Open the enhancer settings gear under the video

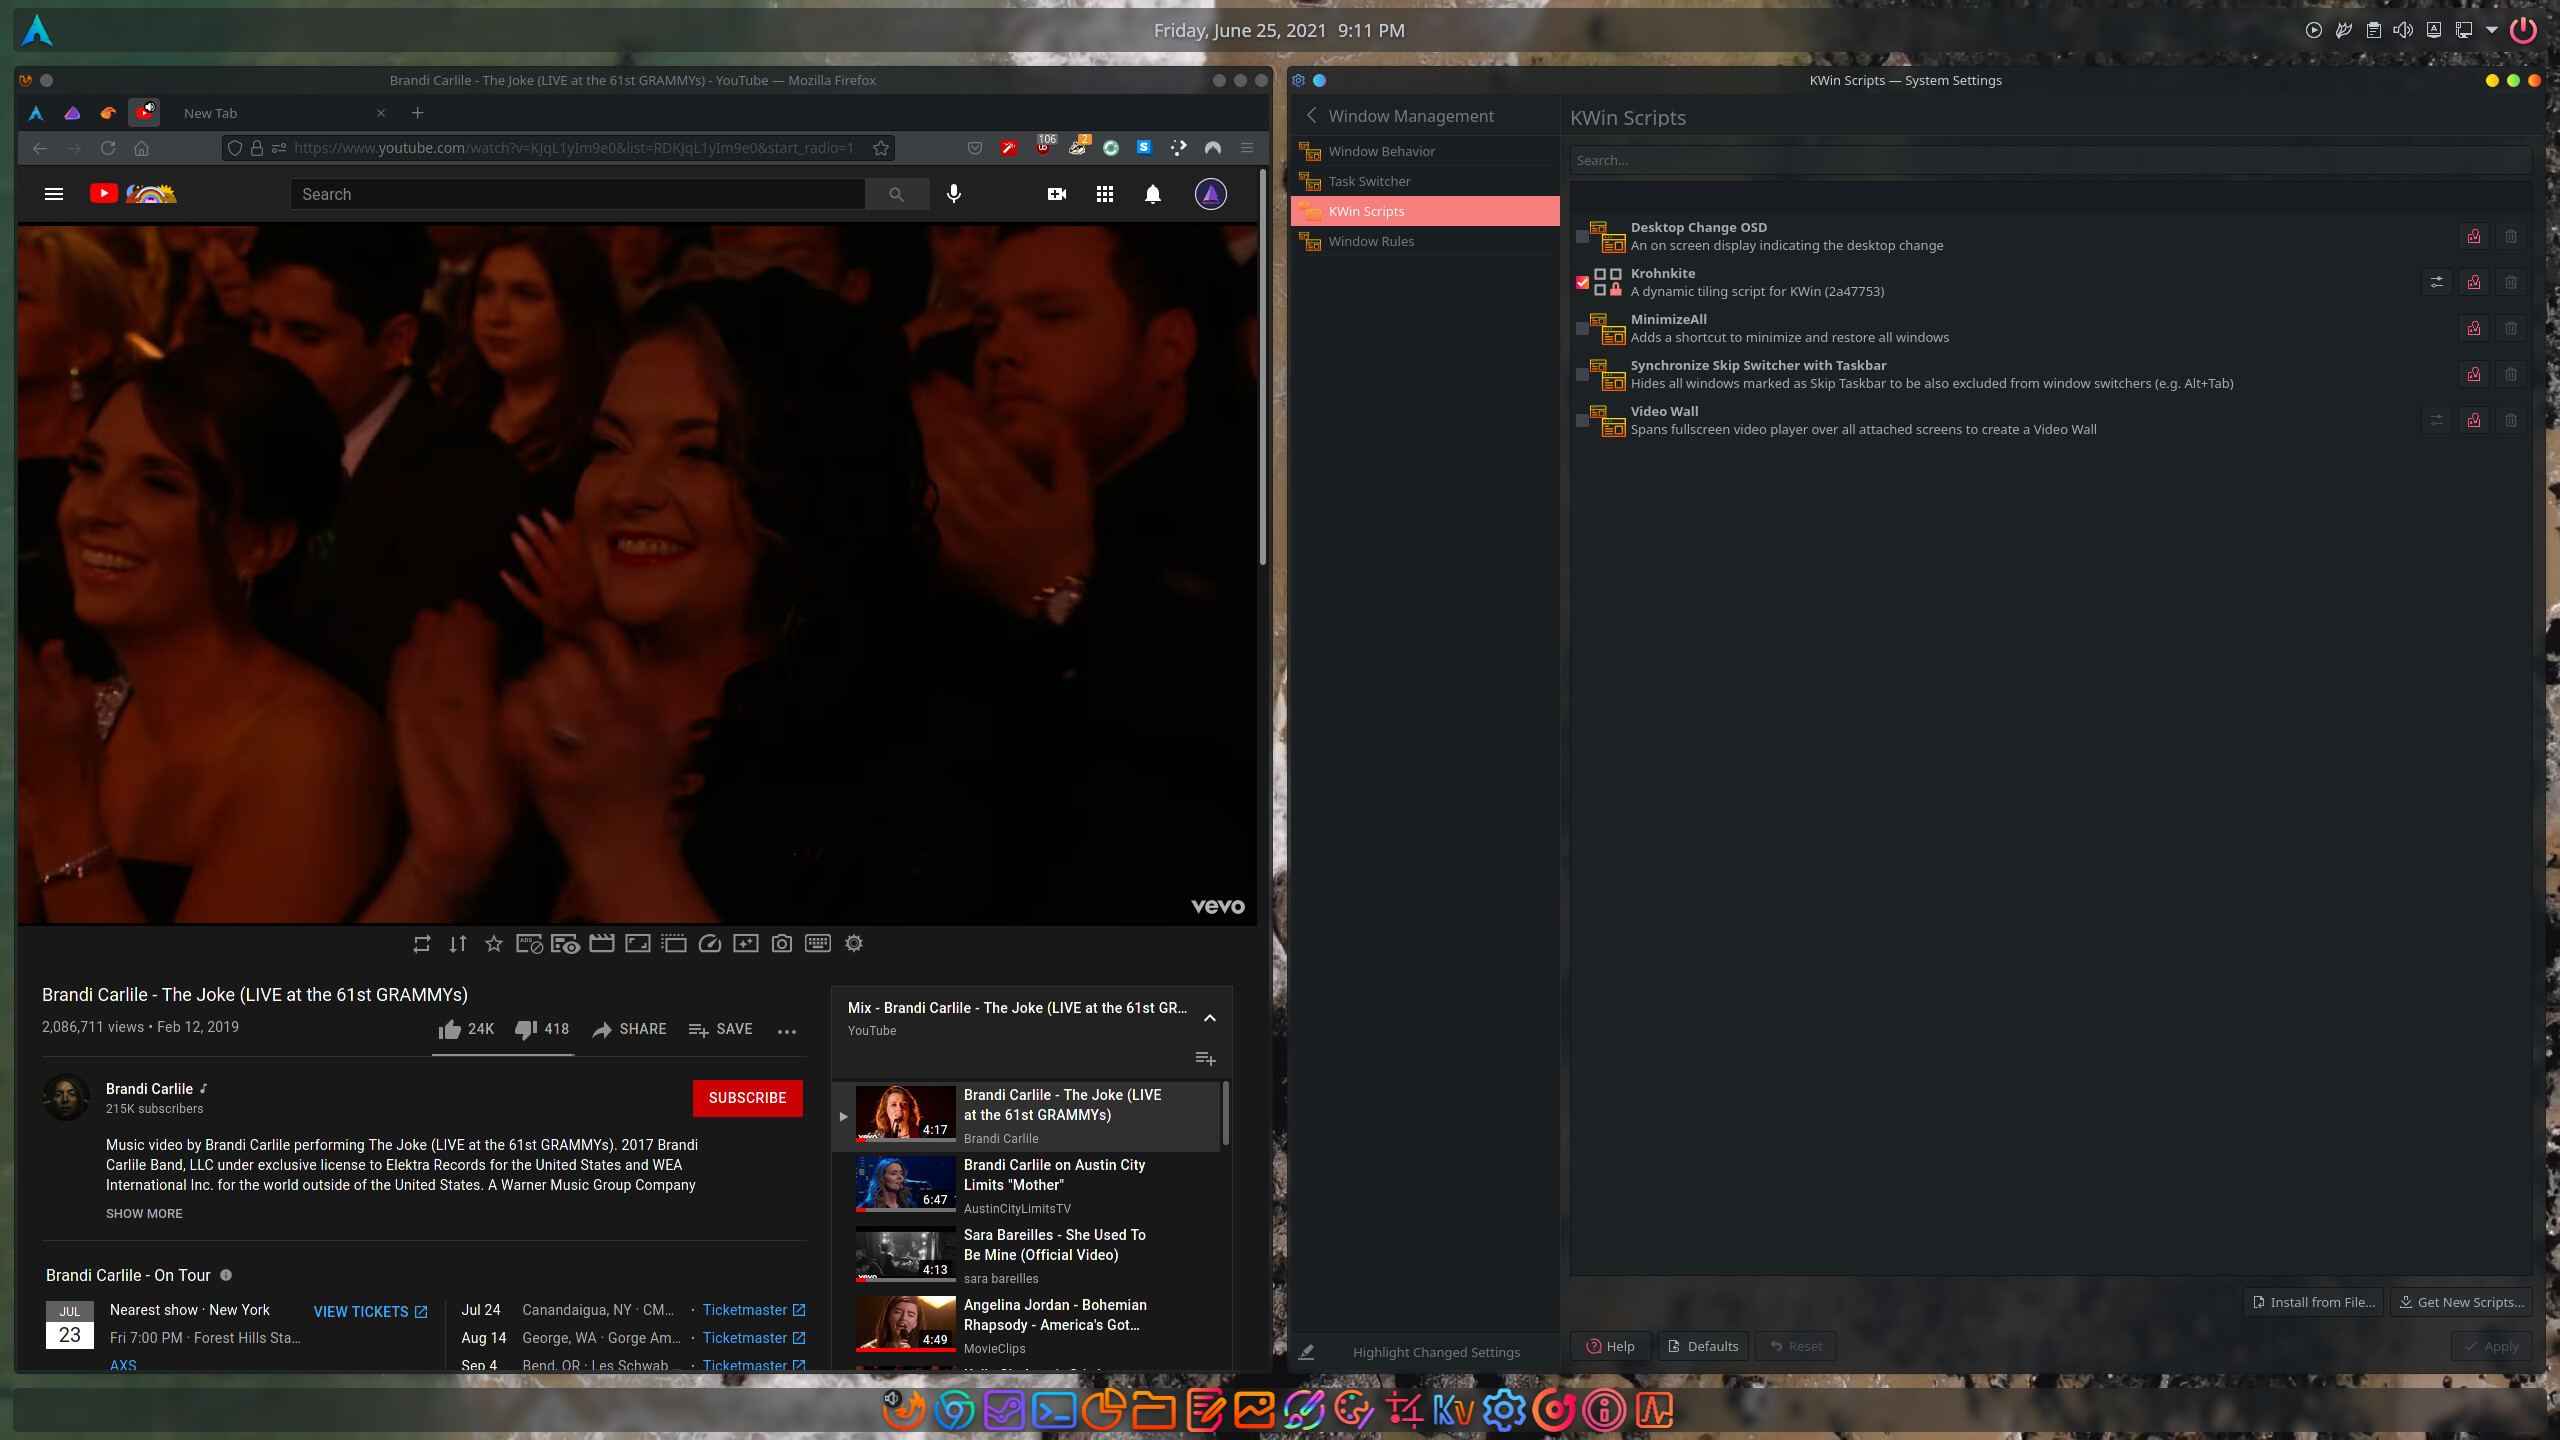[854, 943]
